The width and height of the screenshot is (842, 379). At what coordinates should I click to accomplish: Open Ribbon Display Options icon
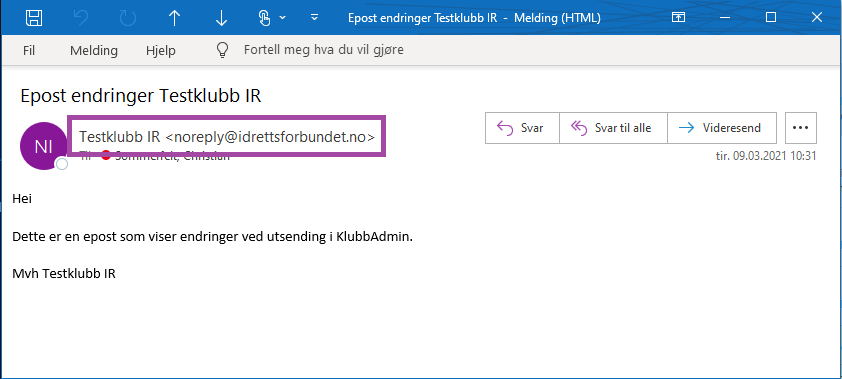pos(678,18)
